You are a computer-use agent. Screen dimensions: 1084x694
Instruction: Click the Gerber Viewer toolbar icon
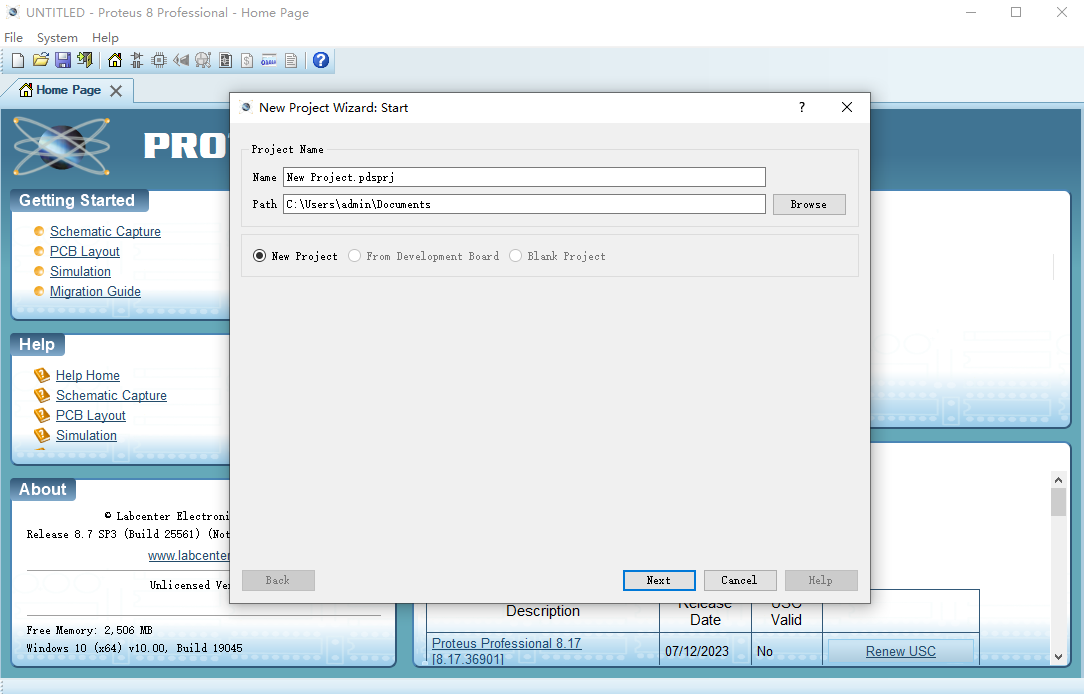pyautogui.click(x=203, y=60)
